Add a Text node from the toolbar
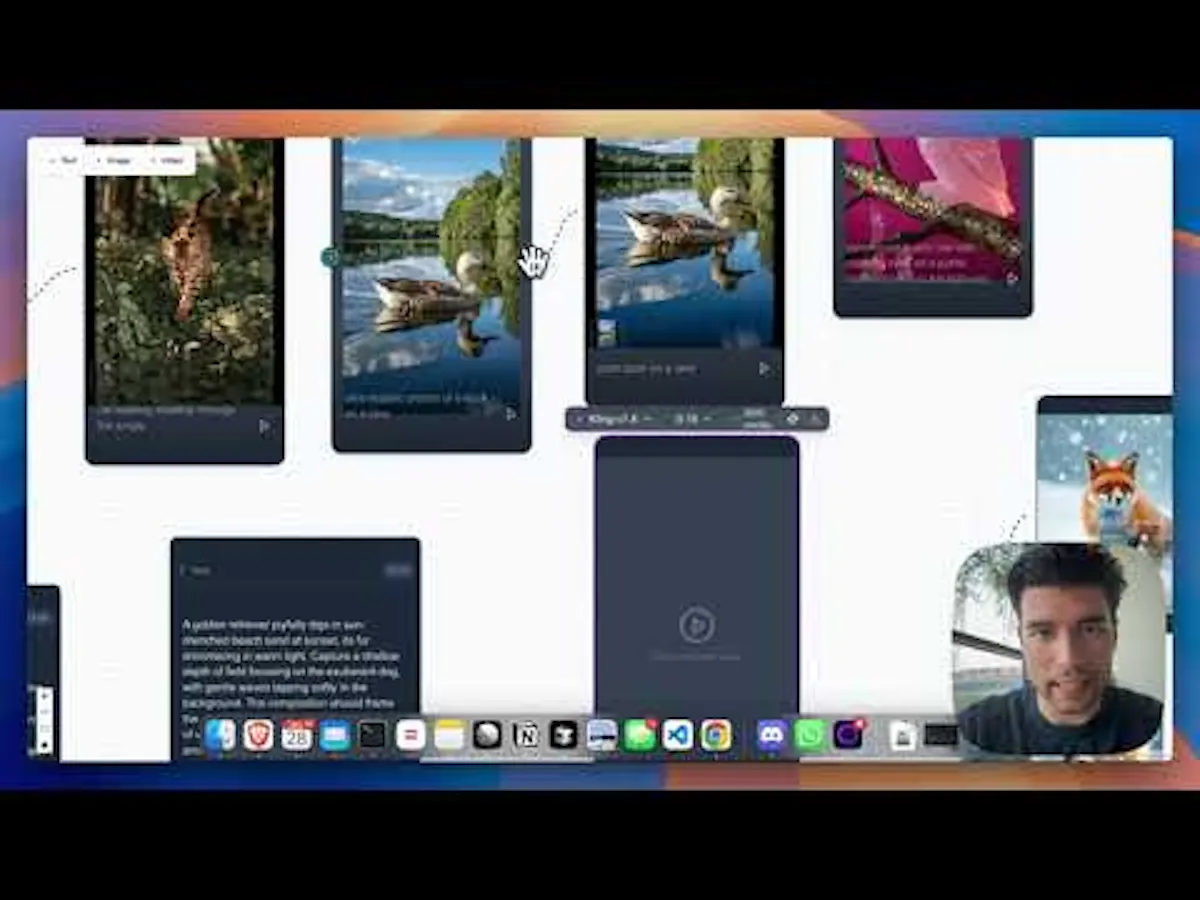Screen dimensions: 1200x900 [63, 160]
